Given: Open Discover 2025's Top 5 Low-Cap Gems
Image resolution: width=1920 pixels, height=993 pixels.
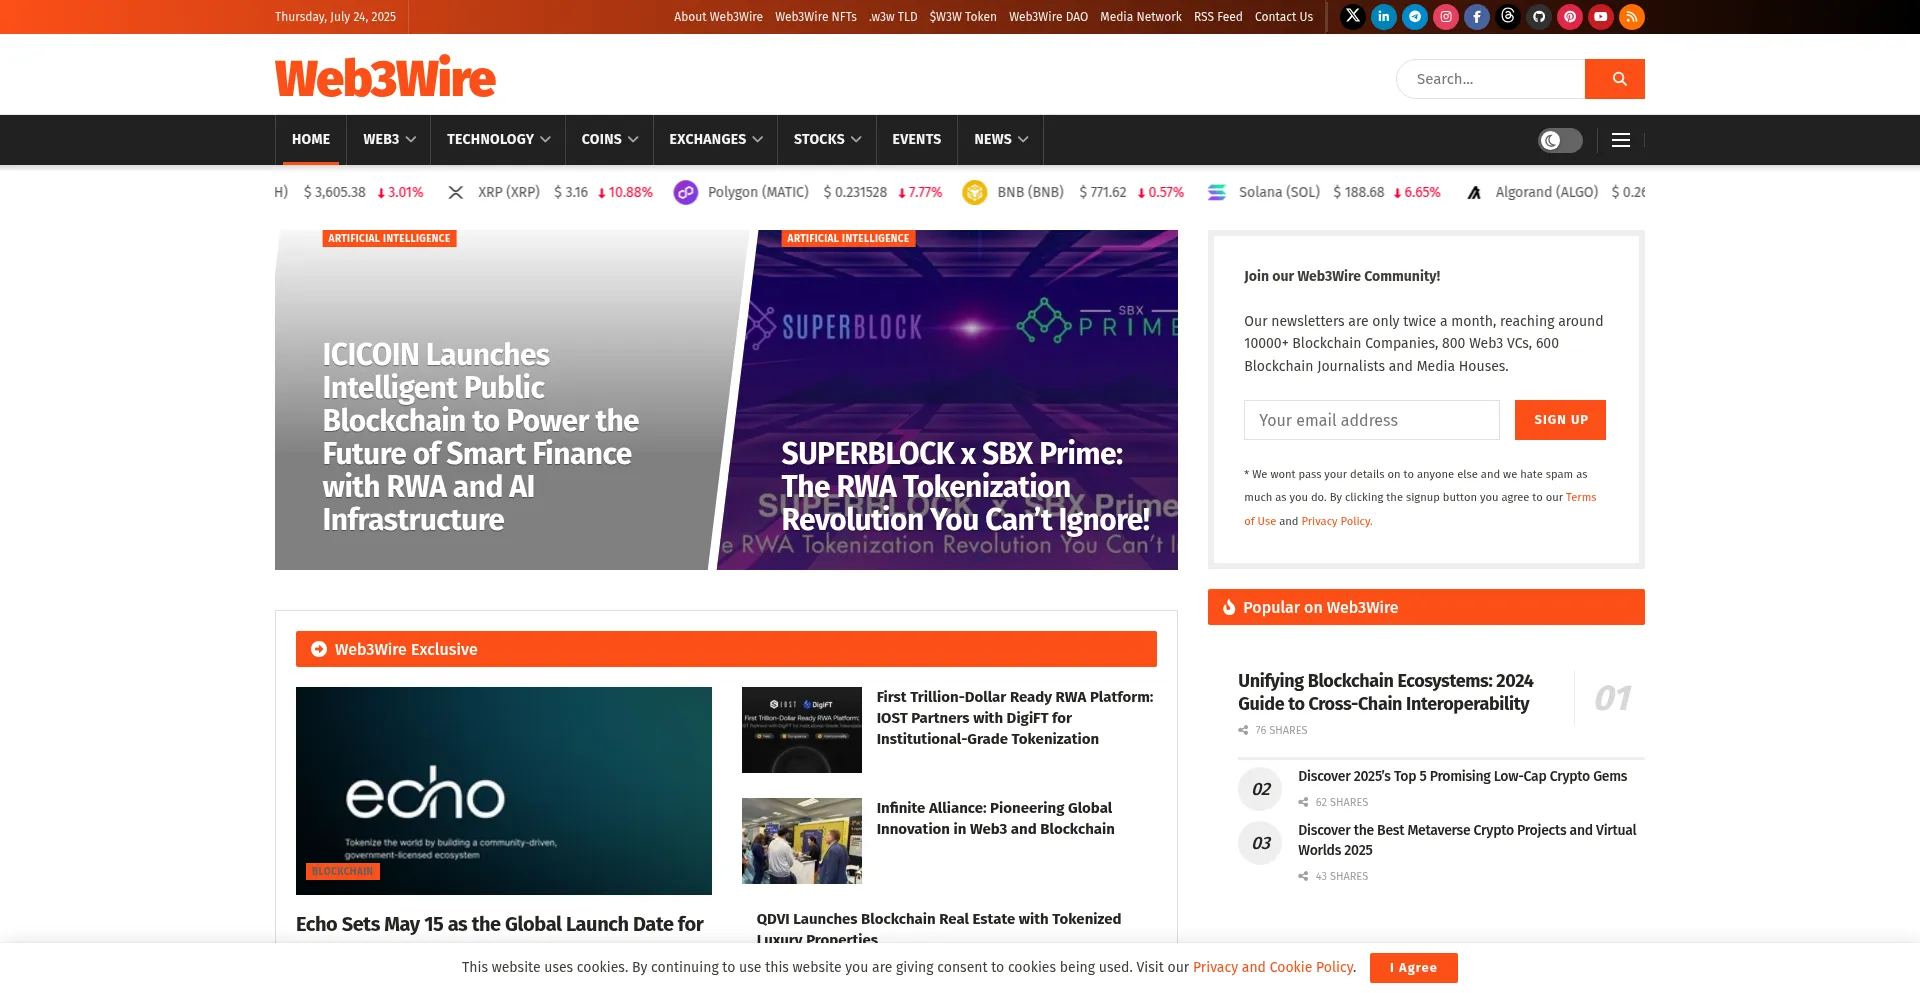Looking at the screenshot, I should [1462, 776].
